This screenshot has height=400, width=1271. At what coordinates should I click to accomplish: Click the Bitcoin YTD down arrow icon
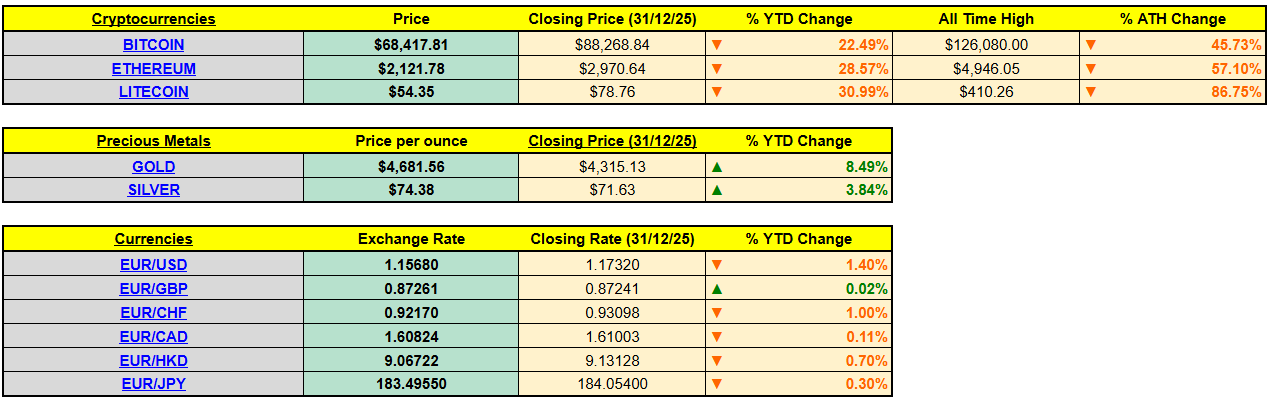tap(715, 44)
